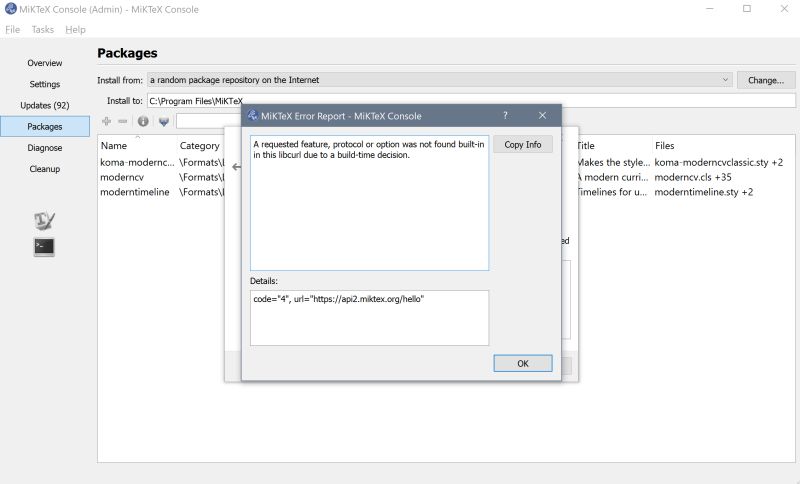Click the back arrow behind the error dialog

[236, 167]
